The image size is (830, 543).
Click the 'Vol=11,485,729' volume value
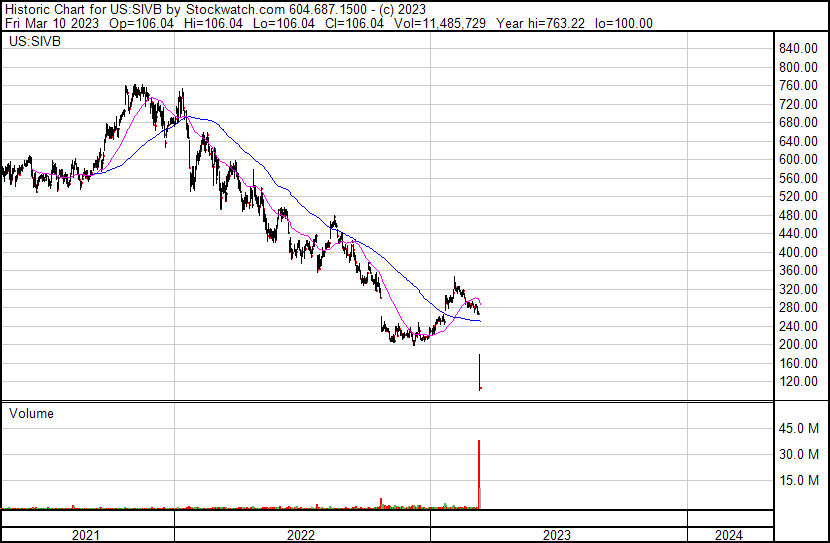pyautogui.click(x=440, y=23)
